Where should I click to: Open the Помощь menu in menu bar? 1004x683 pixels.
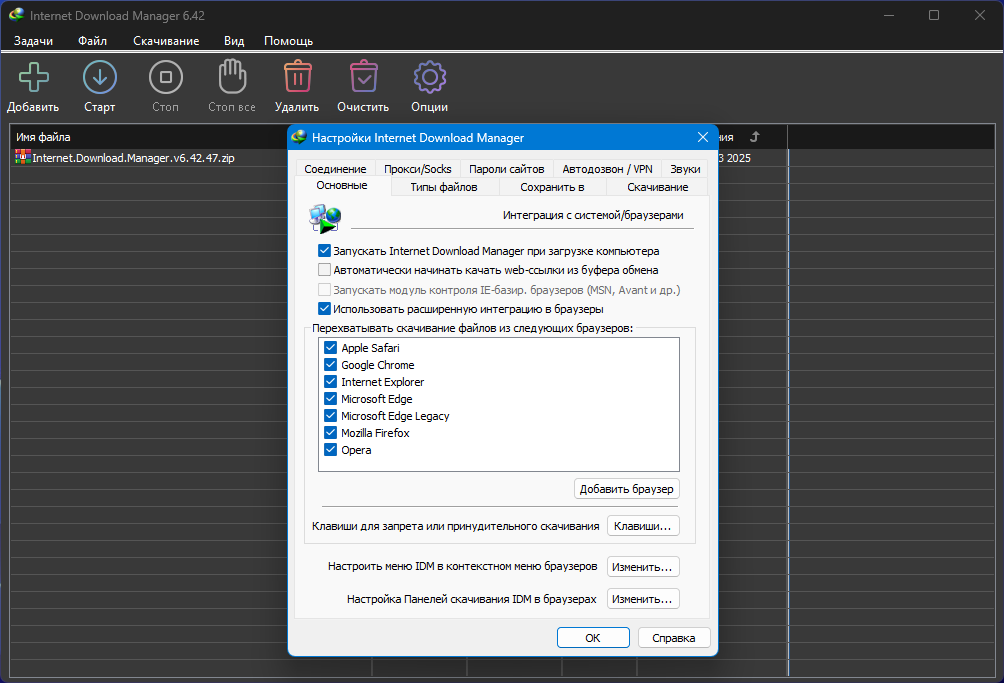pos(288,41)
